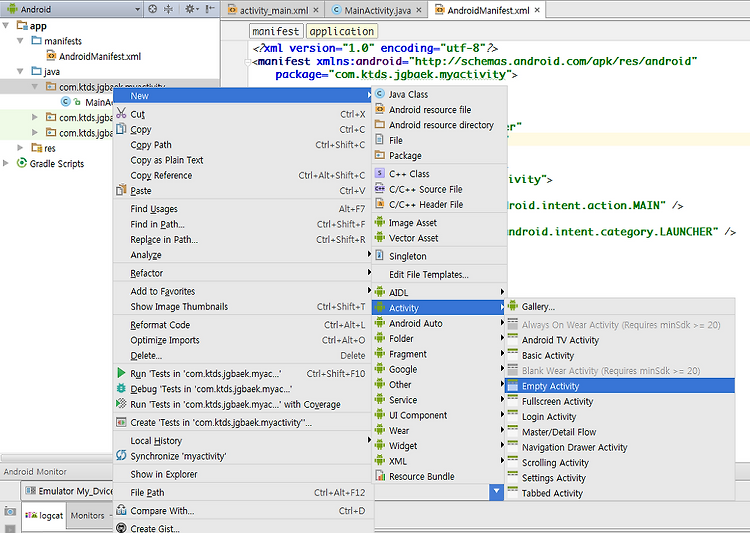Open the Service submenu
Viewport: 750px width, 533px height.
click(x=439, y=400)
